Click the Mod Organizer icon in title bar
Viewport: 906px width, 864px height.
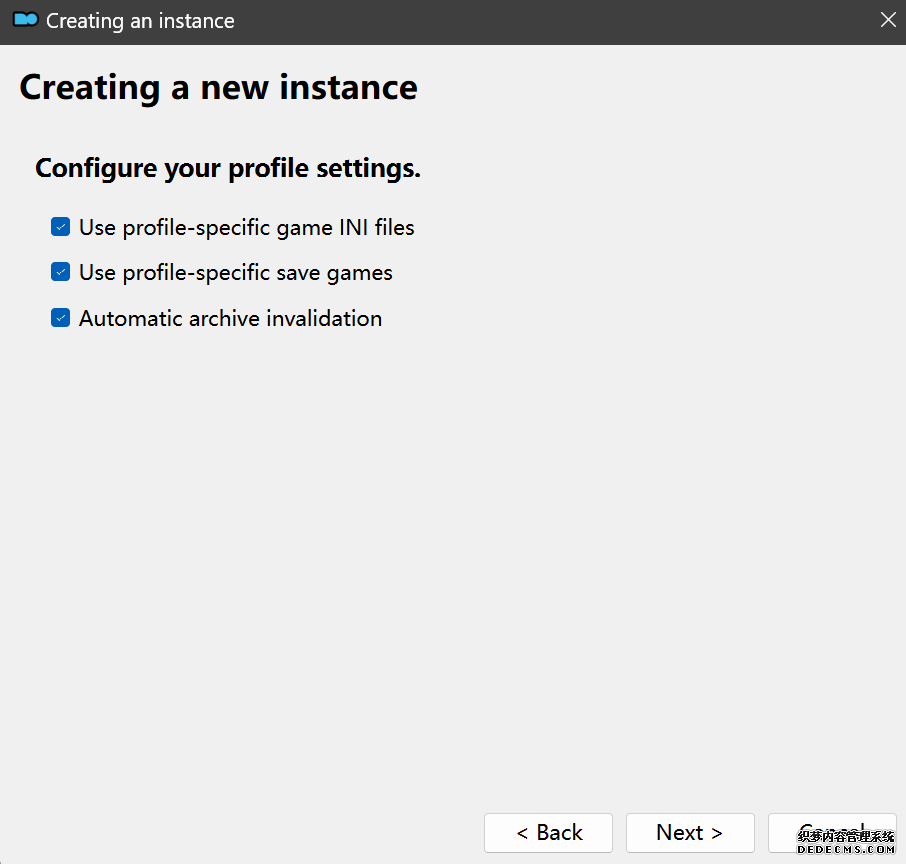pyautogui.click(x=25, y=20)
